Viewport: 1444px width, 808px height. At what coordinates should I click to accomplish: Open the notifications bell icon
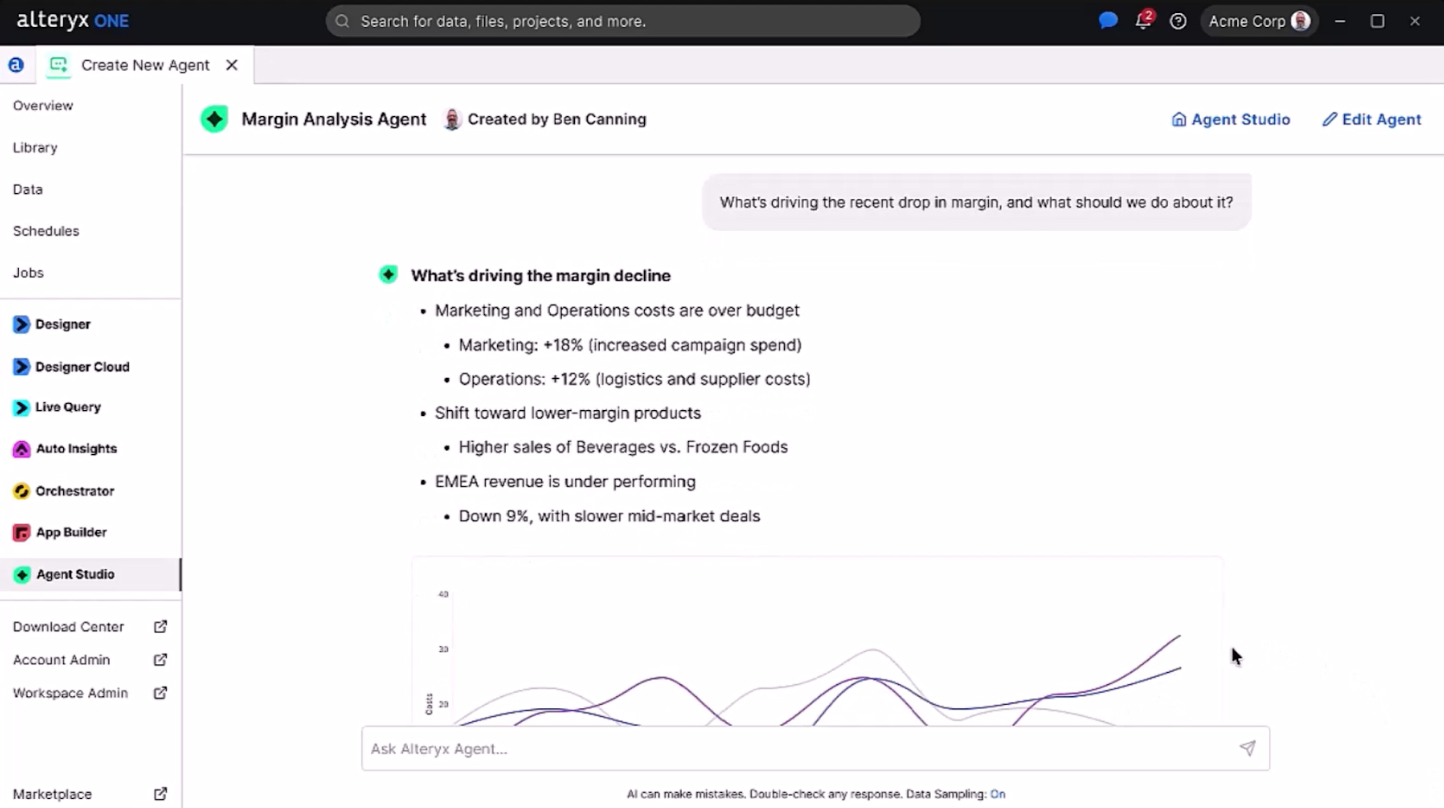coord(1144,21)
